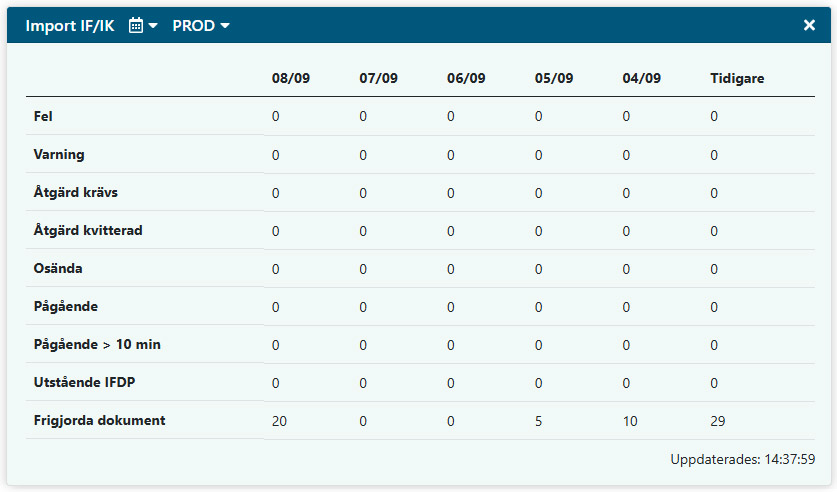Click the Pågående > 10 min row
Screen dimensions: 837x492
pyautogui.click(x=97, y=345)
